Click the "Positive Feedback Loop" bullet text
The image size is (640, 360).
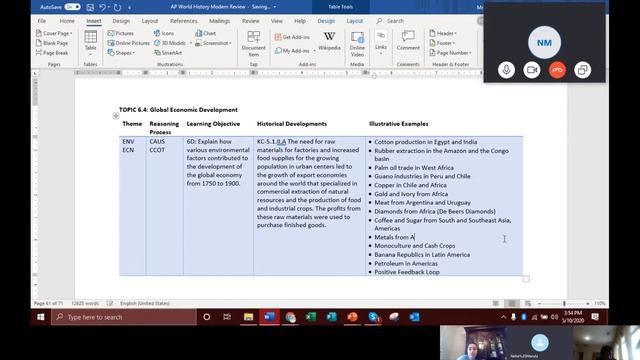pyautogui.click(x=407, y=272)
